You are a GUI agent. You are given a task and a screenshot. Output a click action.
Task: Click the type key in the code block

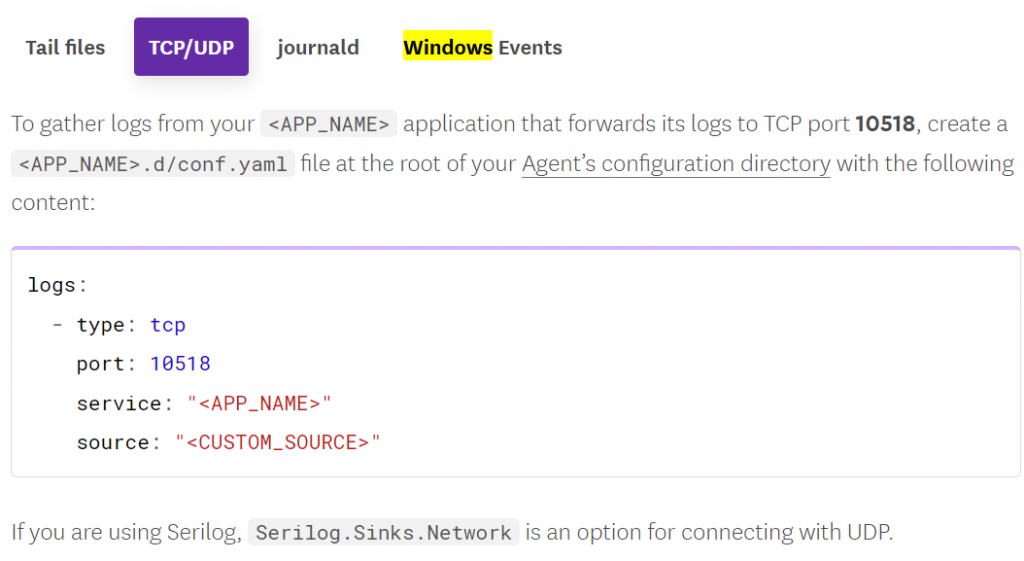pyautogui.click(x=99, y=325)
